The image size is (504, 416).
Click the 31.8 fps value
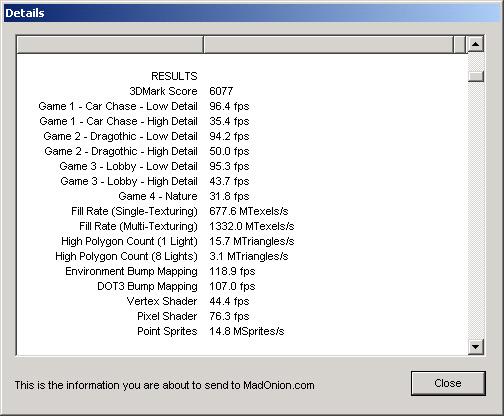229,196
